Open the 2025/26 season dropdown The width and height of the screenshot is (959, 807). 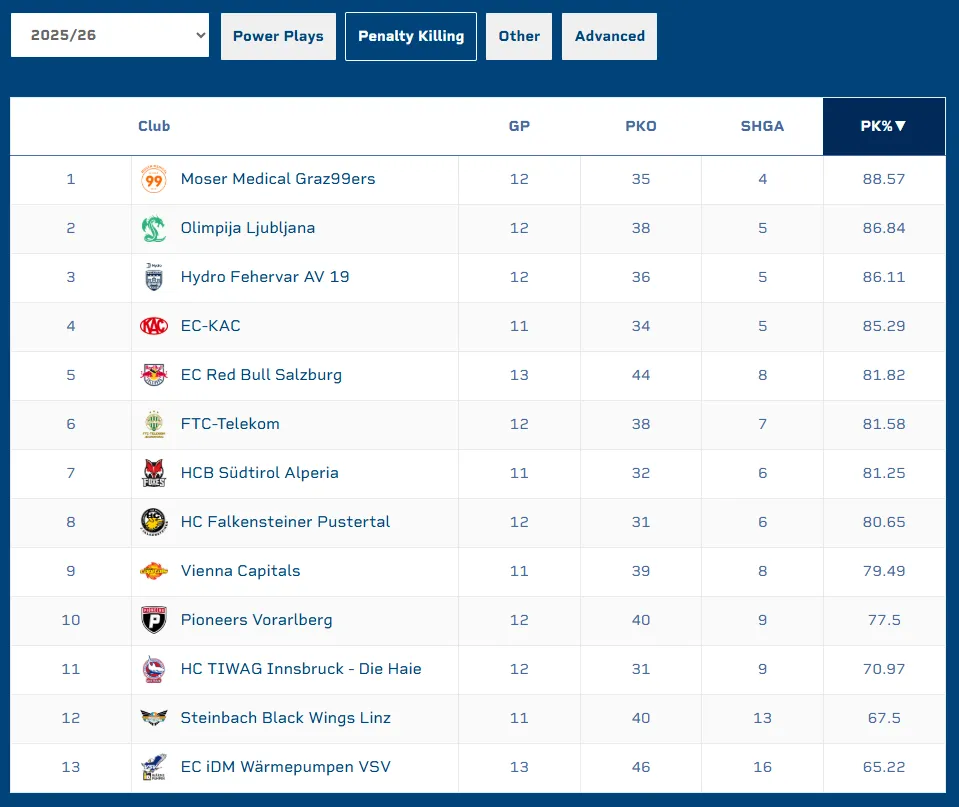pos(110,36)
